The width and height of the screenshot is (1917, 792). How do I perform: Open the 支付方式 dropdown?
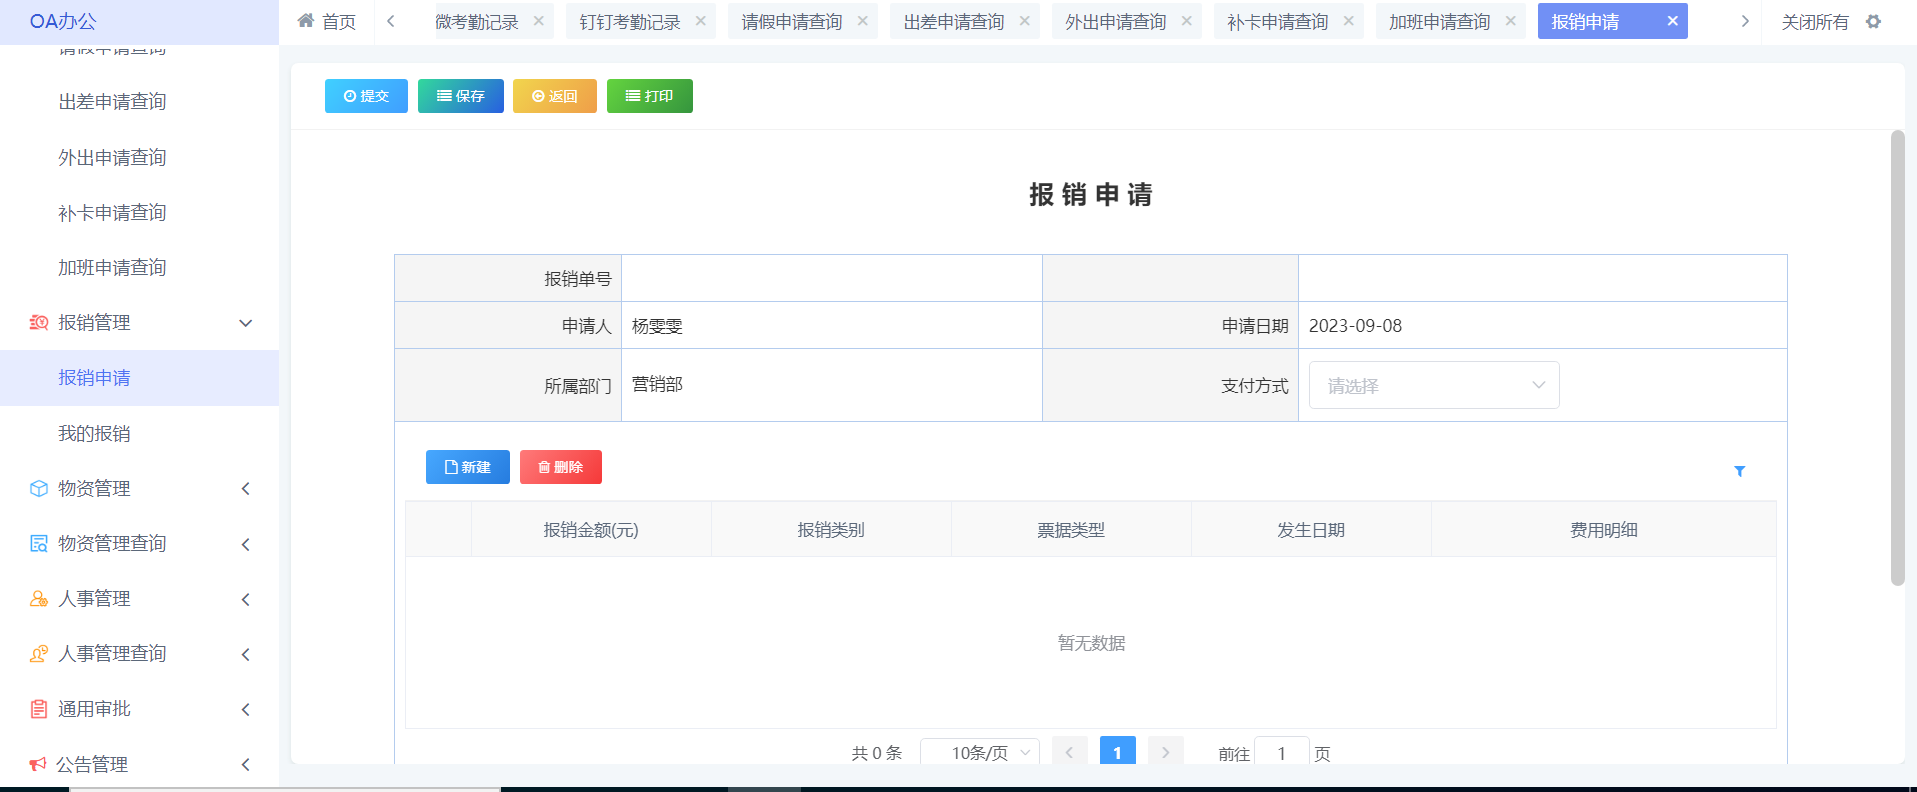[1433, 386]
